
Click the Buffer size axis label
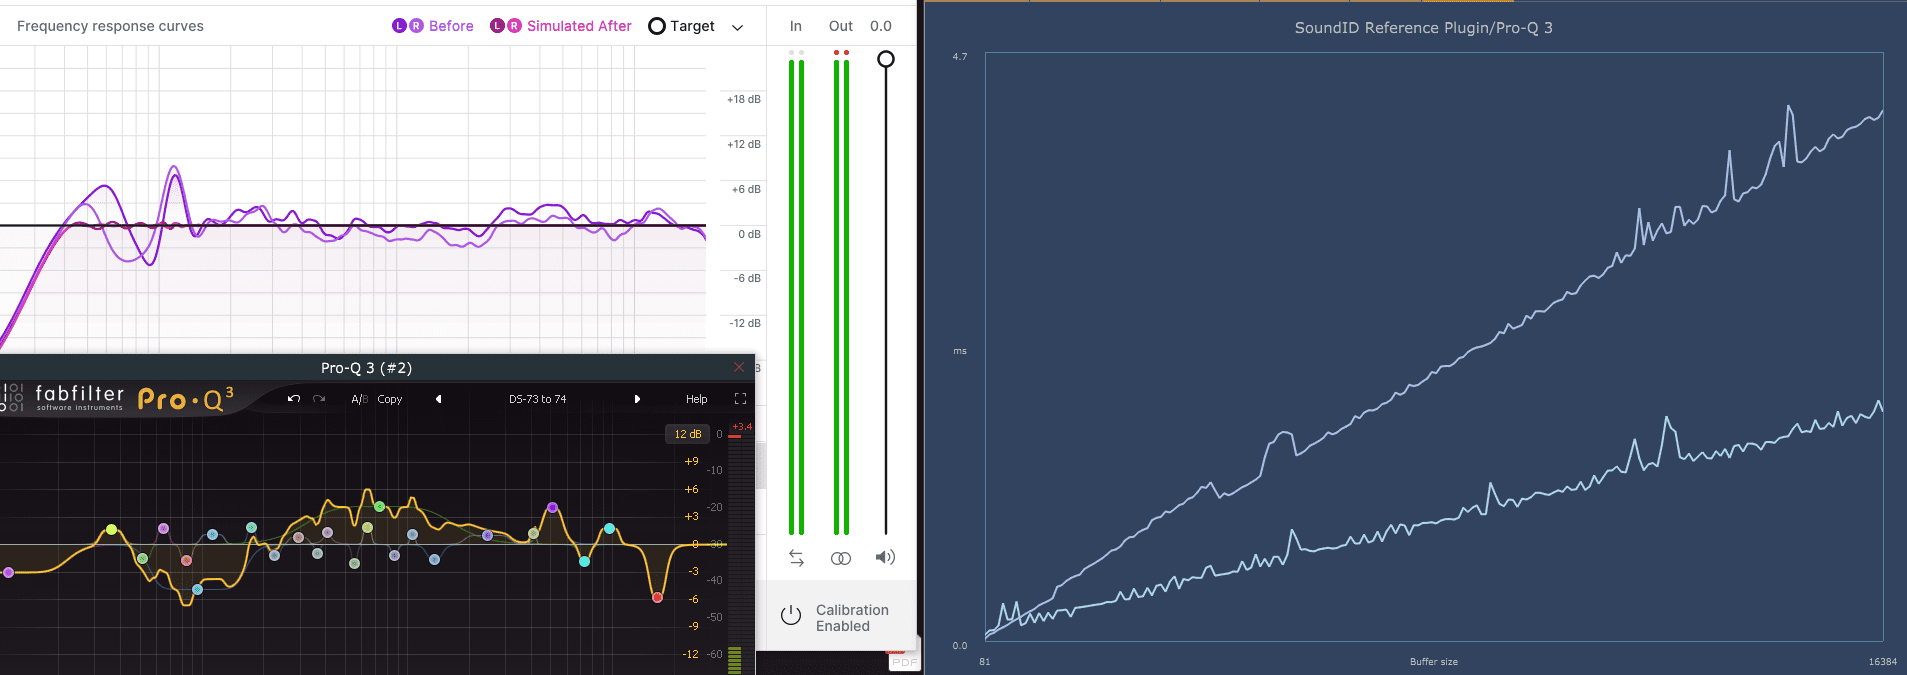[x=1434, y=662]
